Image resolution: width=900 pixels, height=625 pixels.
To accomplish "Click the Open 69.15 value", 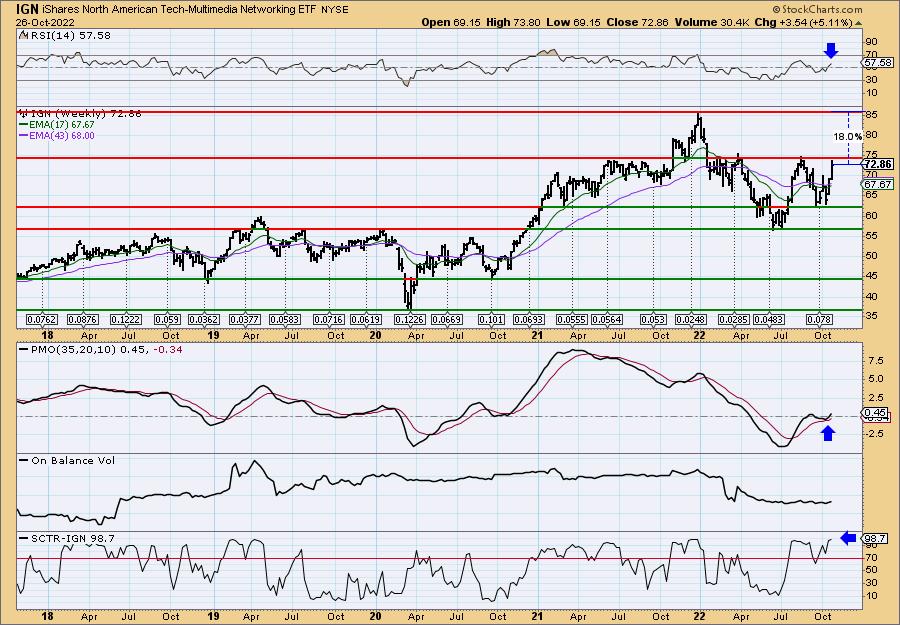I will tap(452, 22).
